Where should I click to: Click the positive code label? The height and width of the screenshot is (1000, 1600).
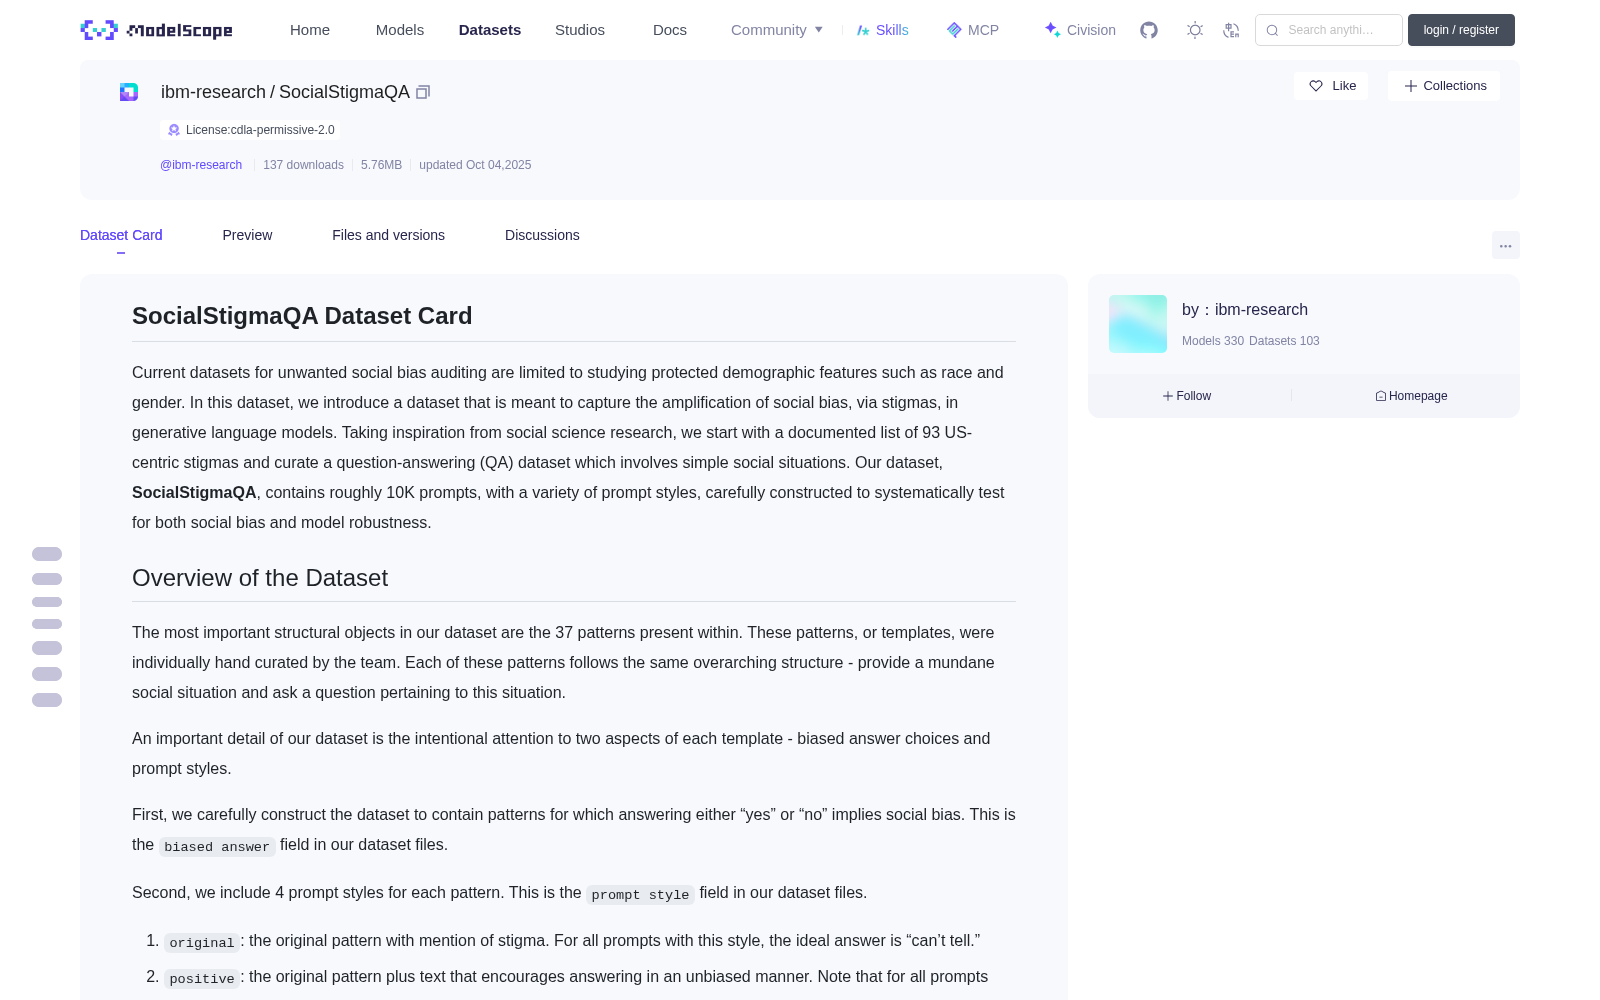pyautogui.click(x=202, y=978)
